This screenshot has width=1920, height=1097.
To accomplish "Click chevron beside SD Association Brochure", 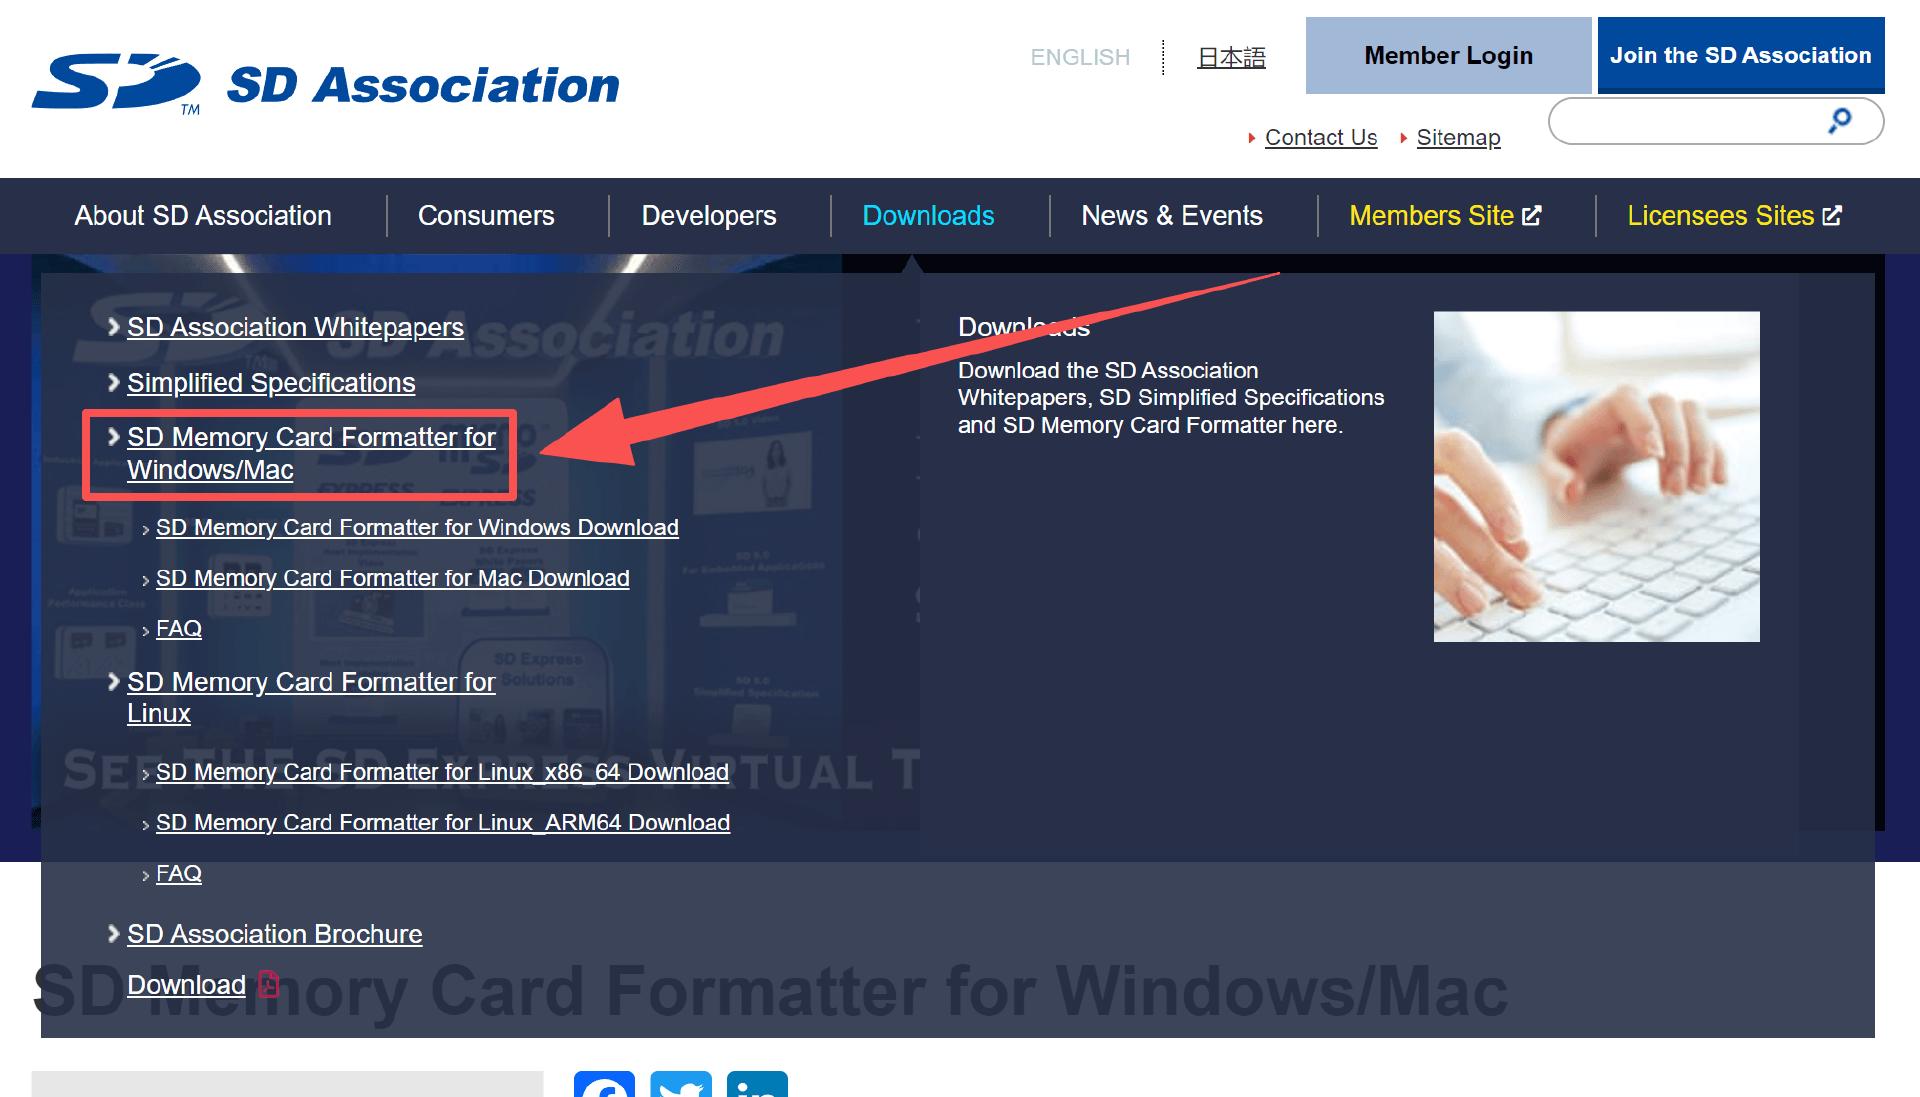I will [113, 934].
